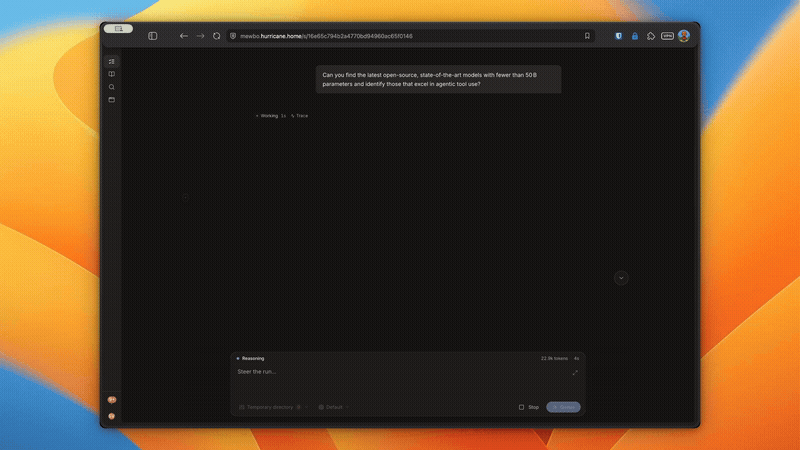Expand the steer input with arrows icon
The image size is (800, 450).
(x=575, y=373)
